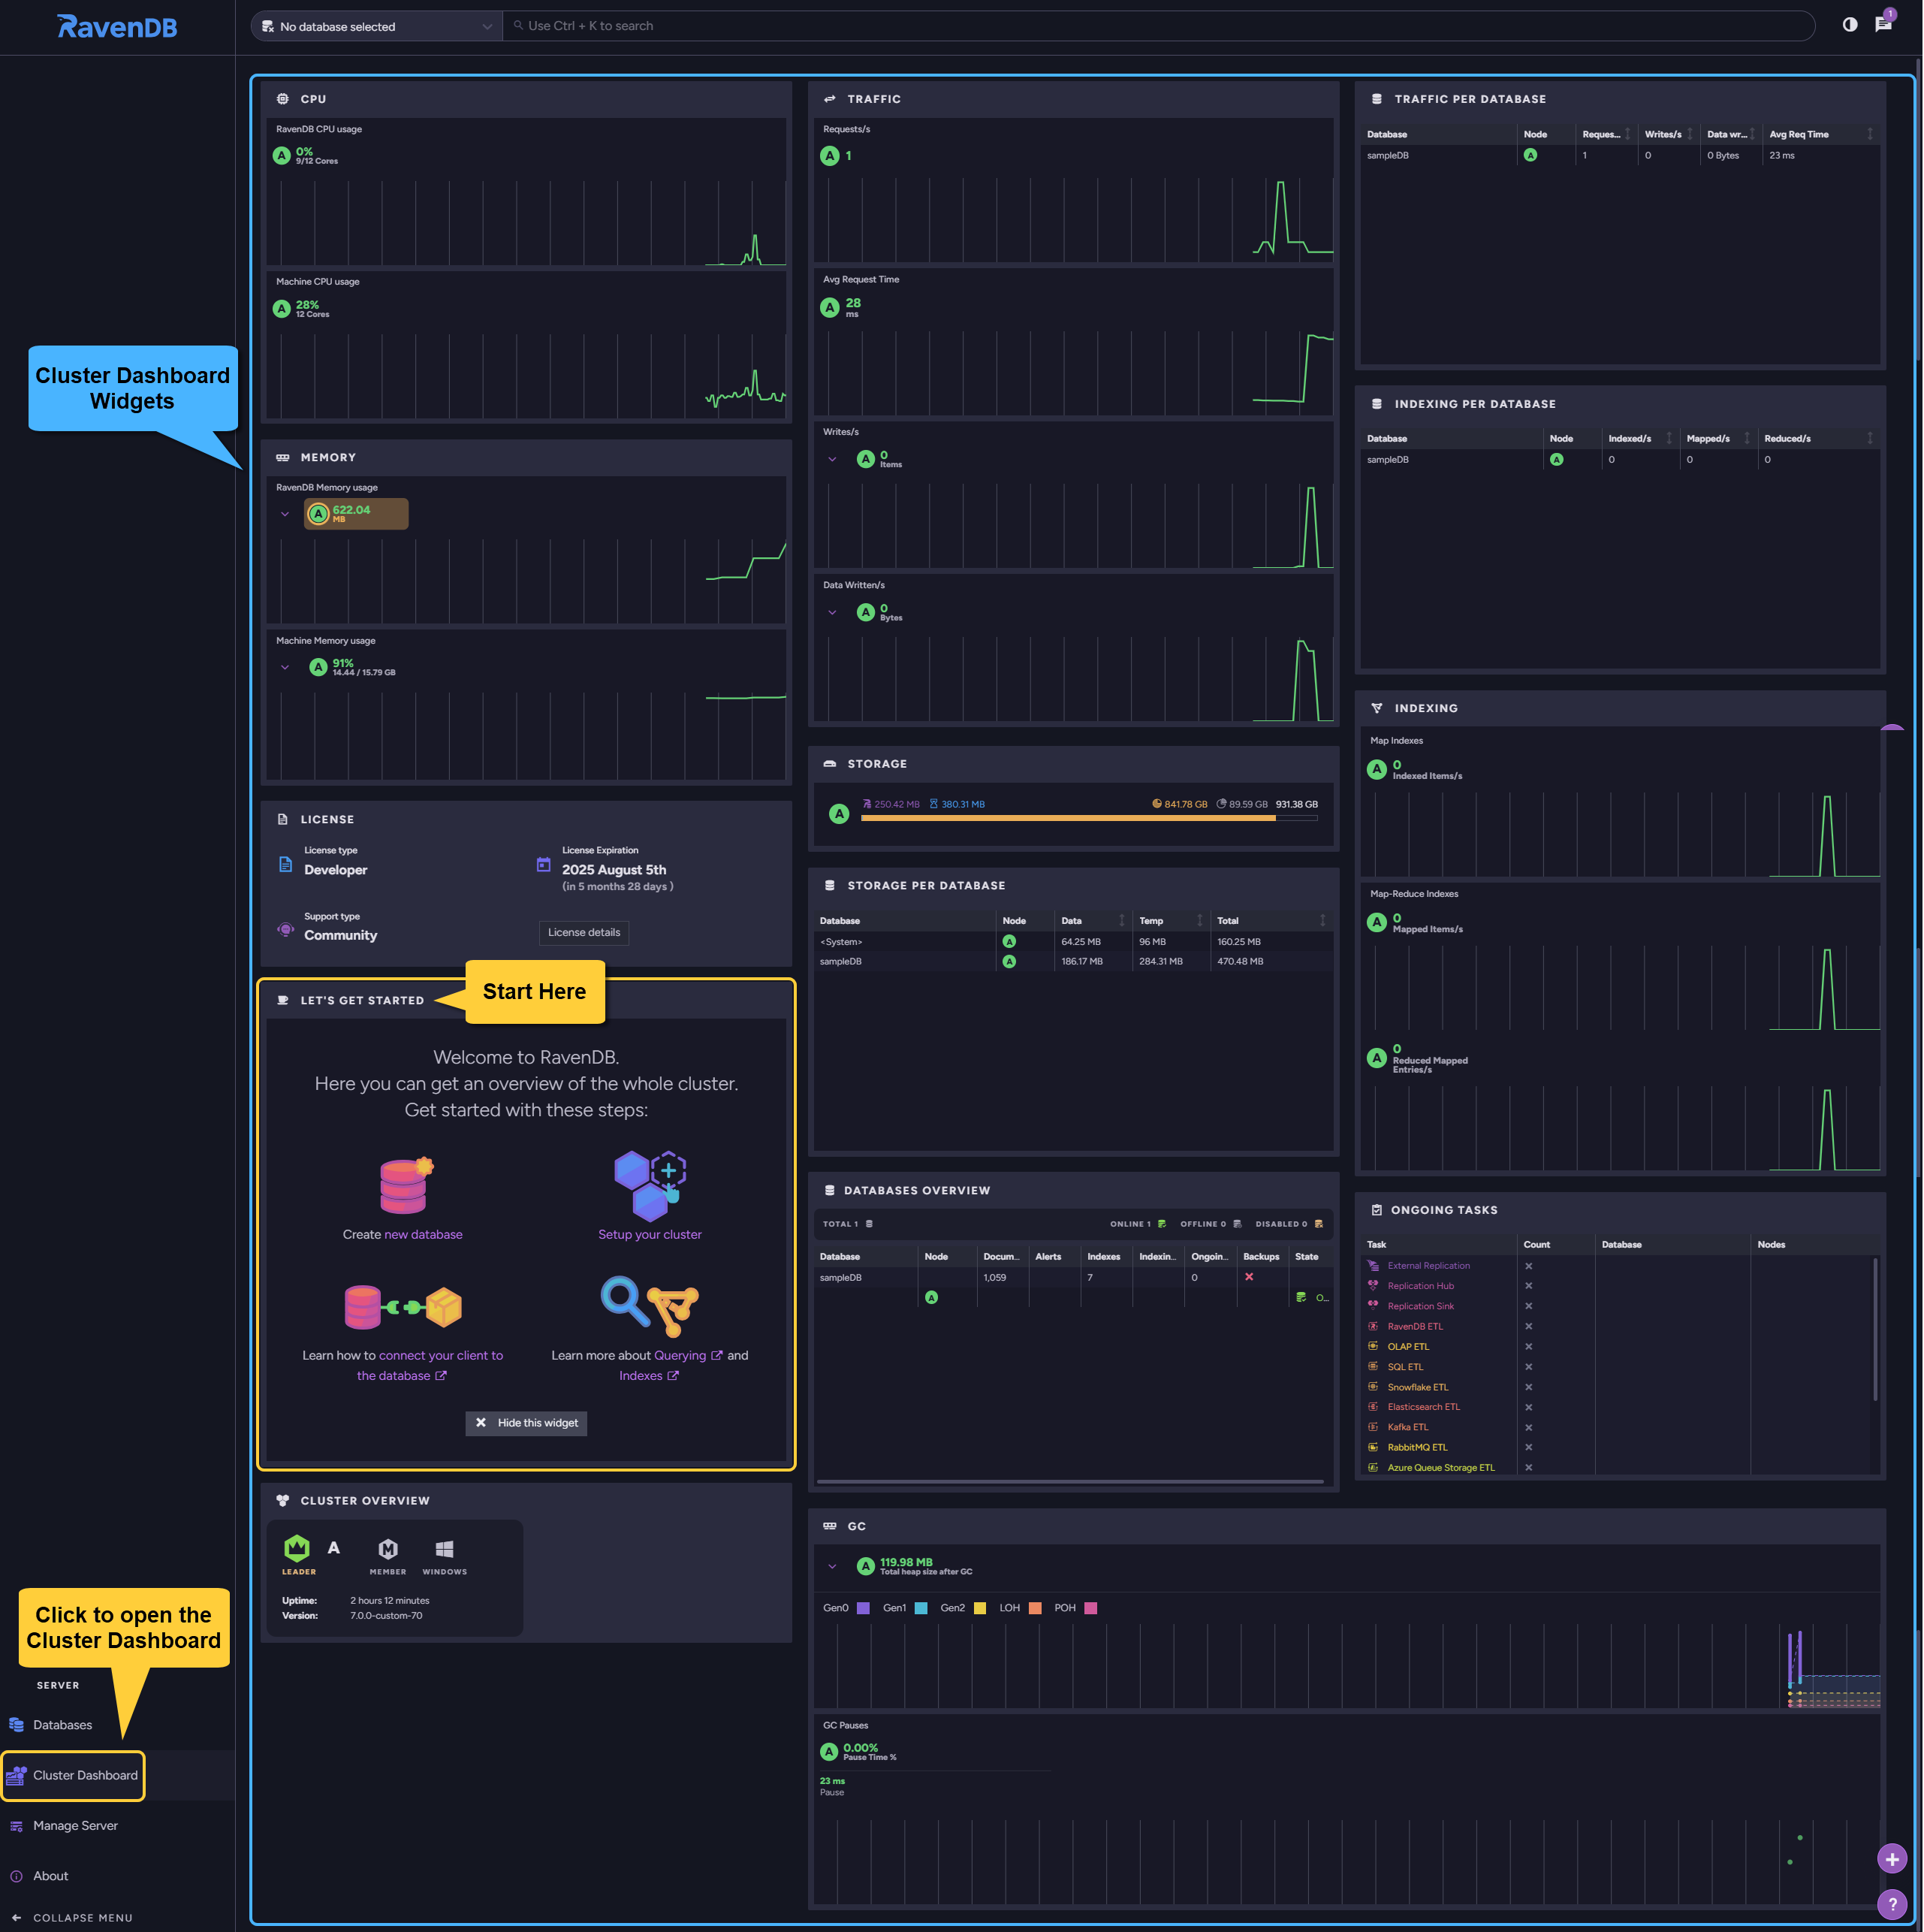1924x1932 pixels.
Task: Click the Setup your cluster icon
Action: (x=650, y=1185)
